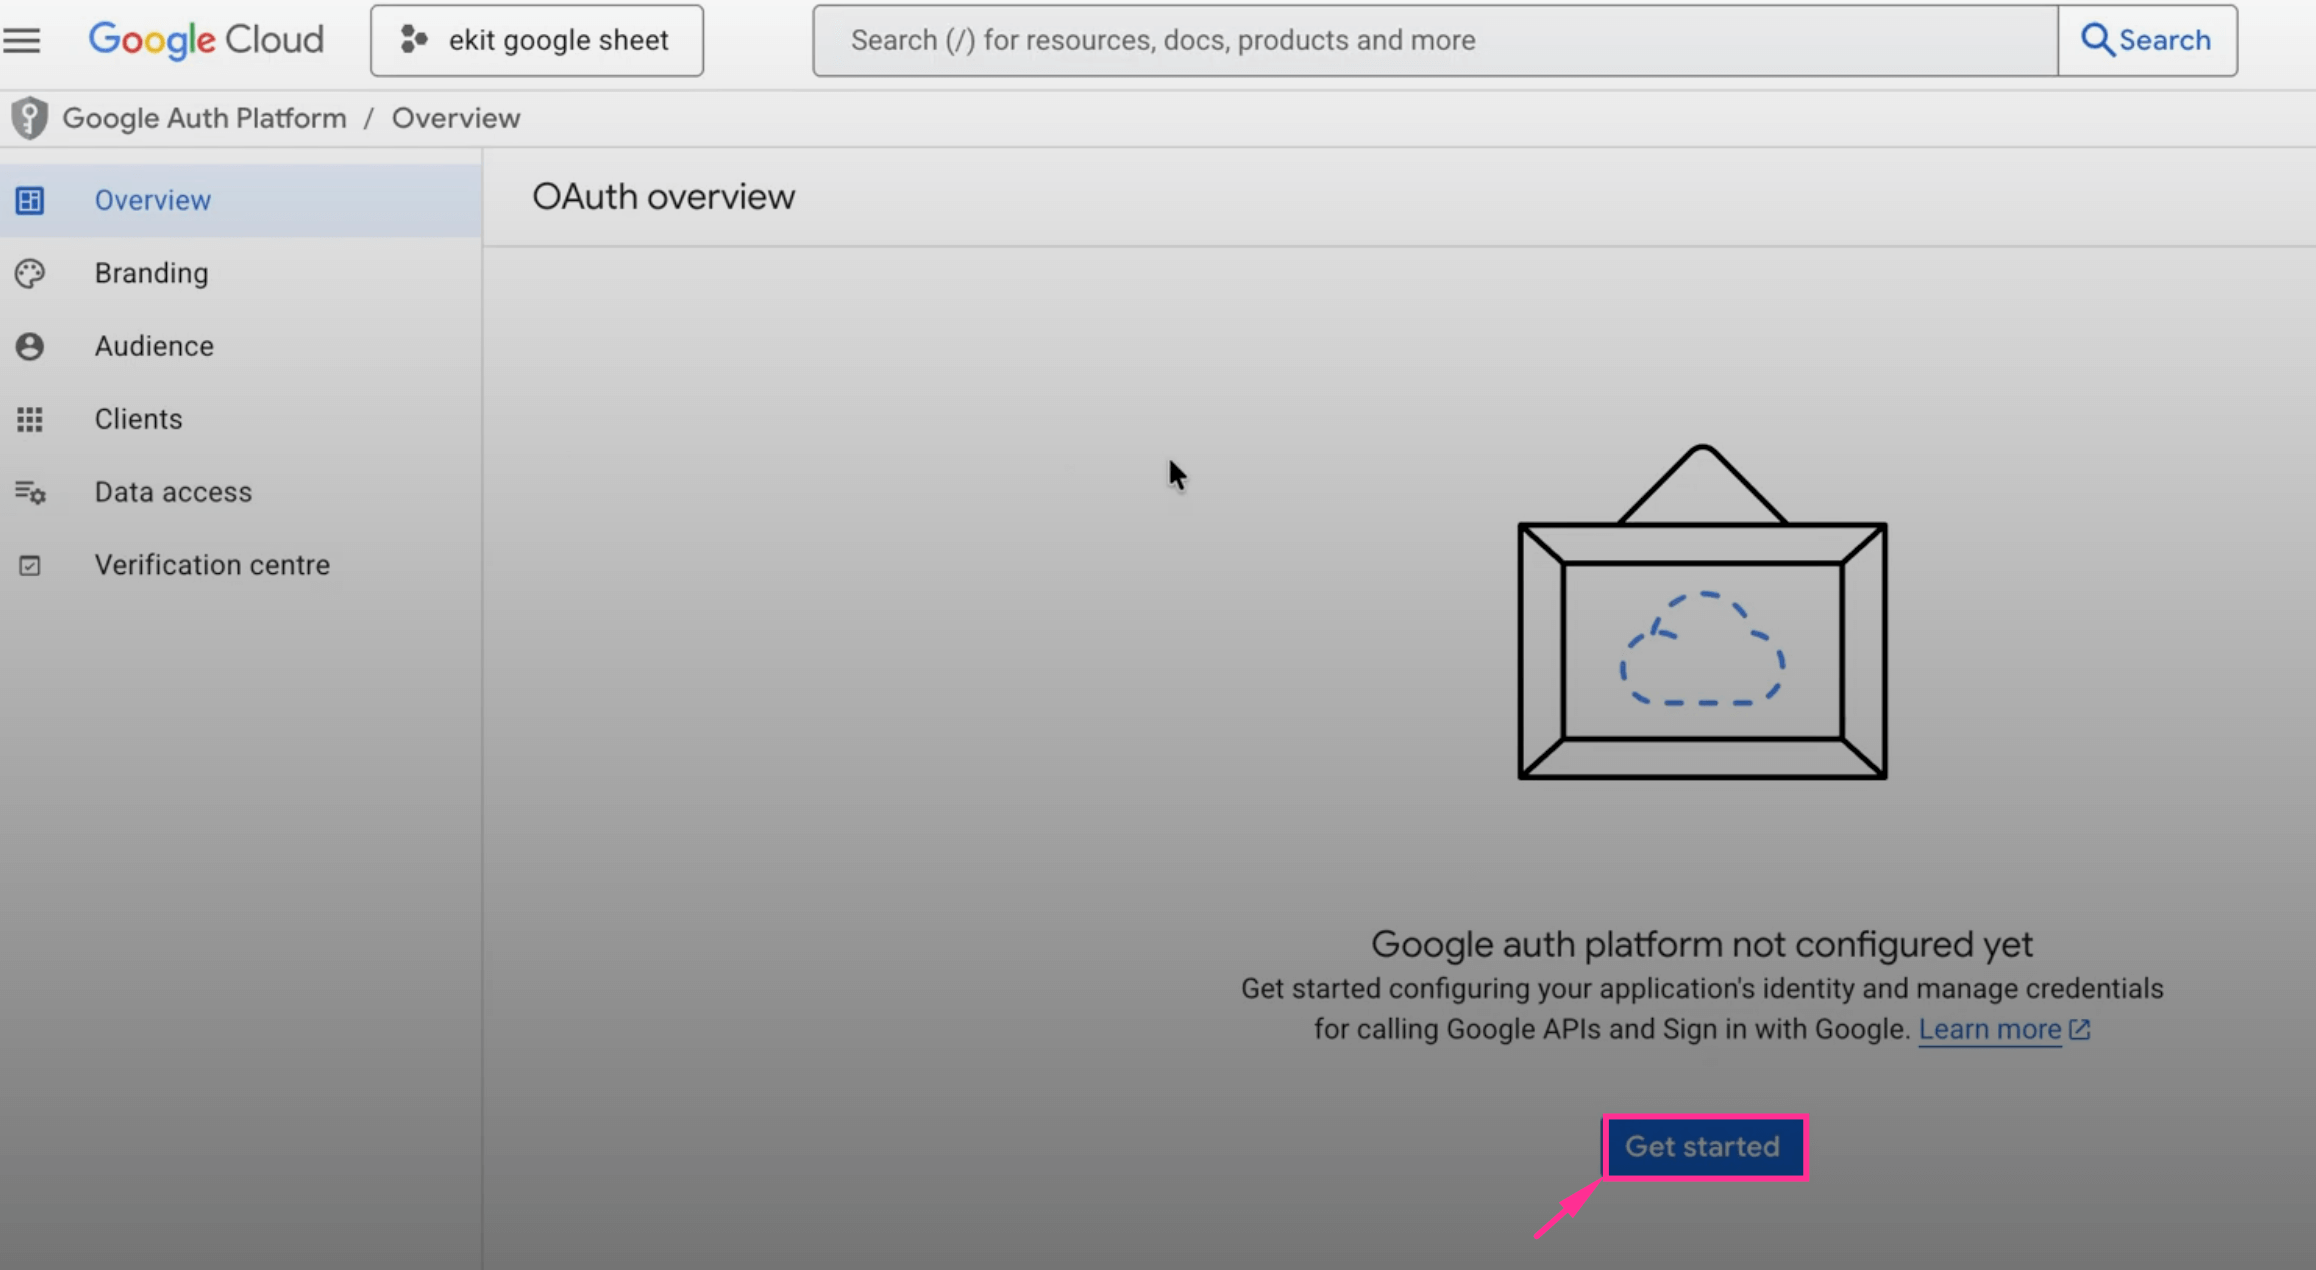Open the hamburger navigation menu
2316x1270 pixels.
click(21, 40)
